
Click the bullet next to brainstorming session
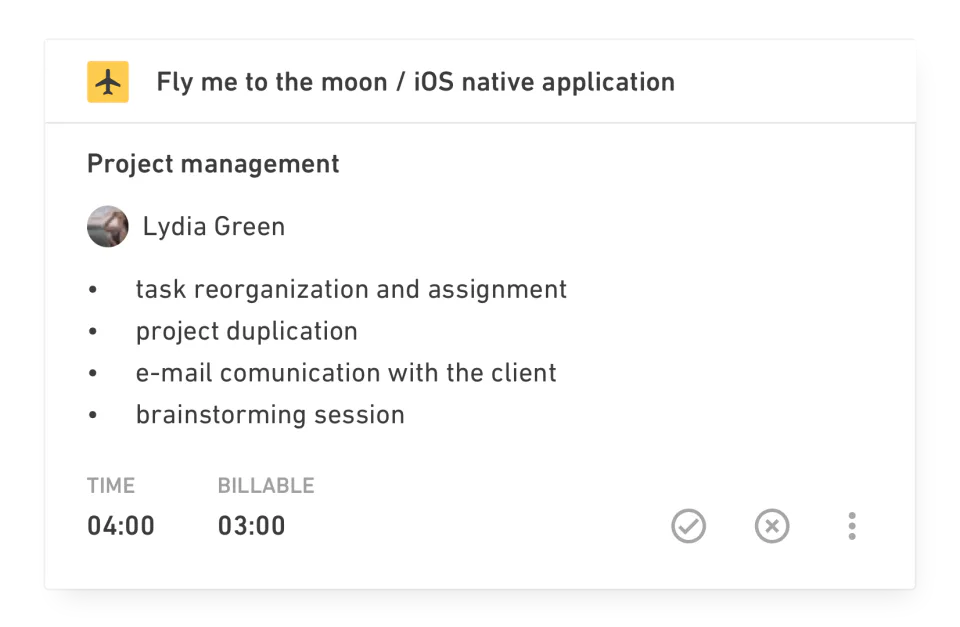[95, 415]
